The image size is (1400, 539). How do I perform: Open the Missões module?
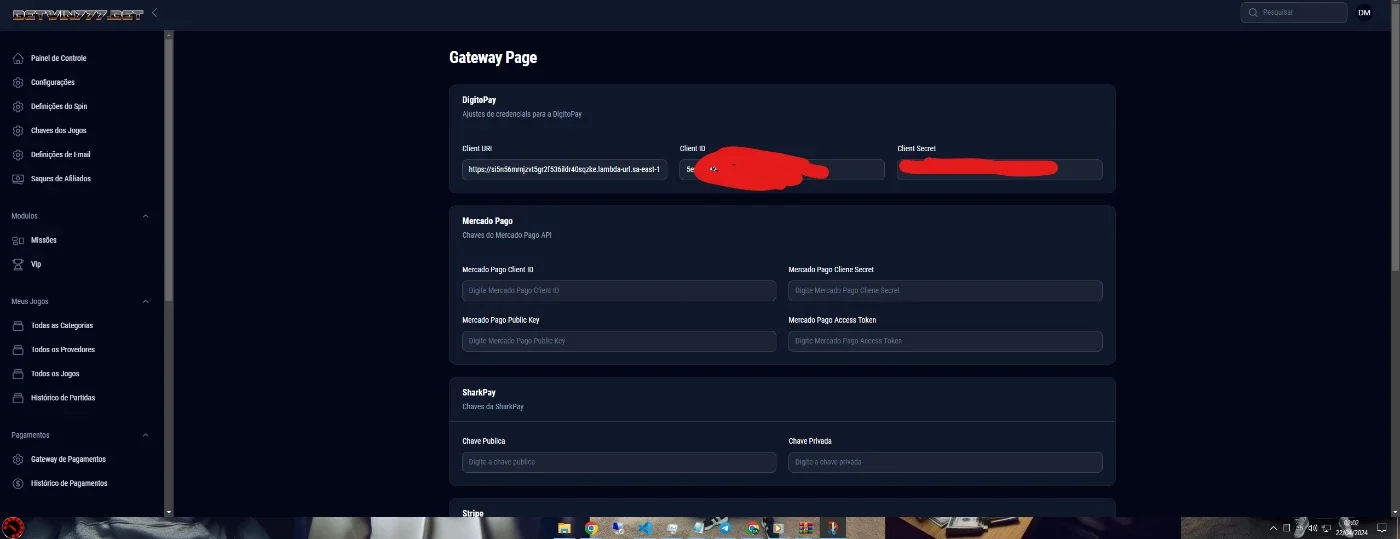(43, 240)
